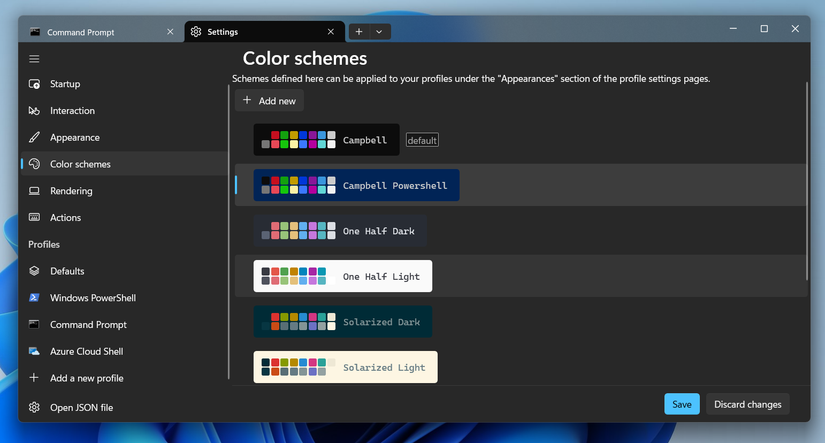Click the Command Prompt tab icon
The image size is (825, 443).
(x=35, y=32)
